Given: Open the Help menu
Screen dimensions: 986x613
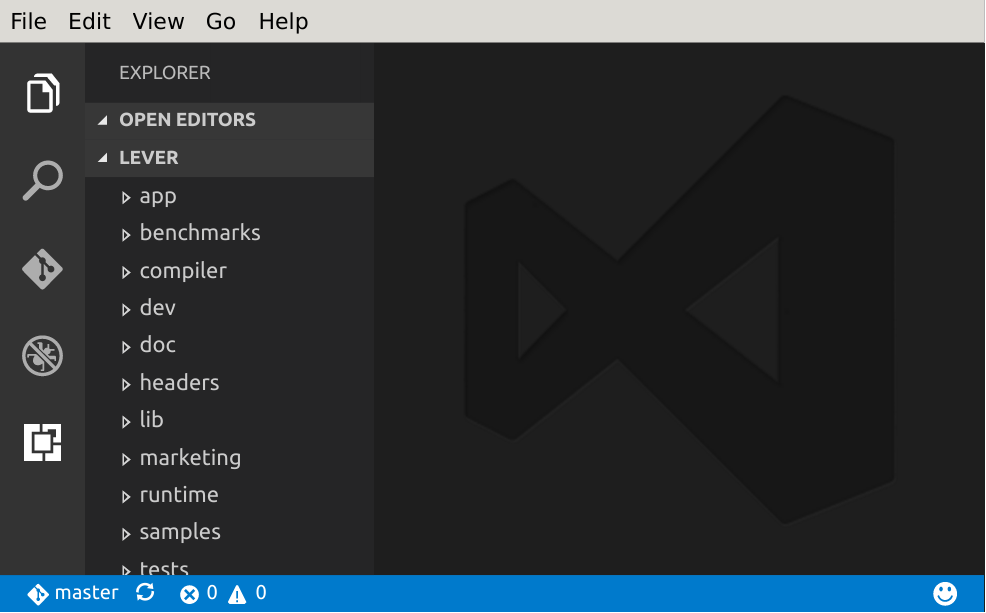Looking at the screenshot, I should [x=283, y=21].
